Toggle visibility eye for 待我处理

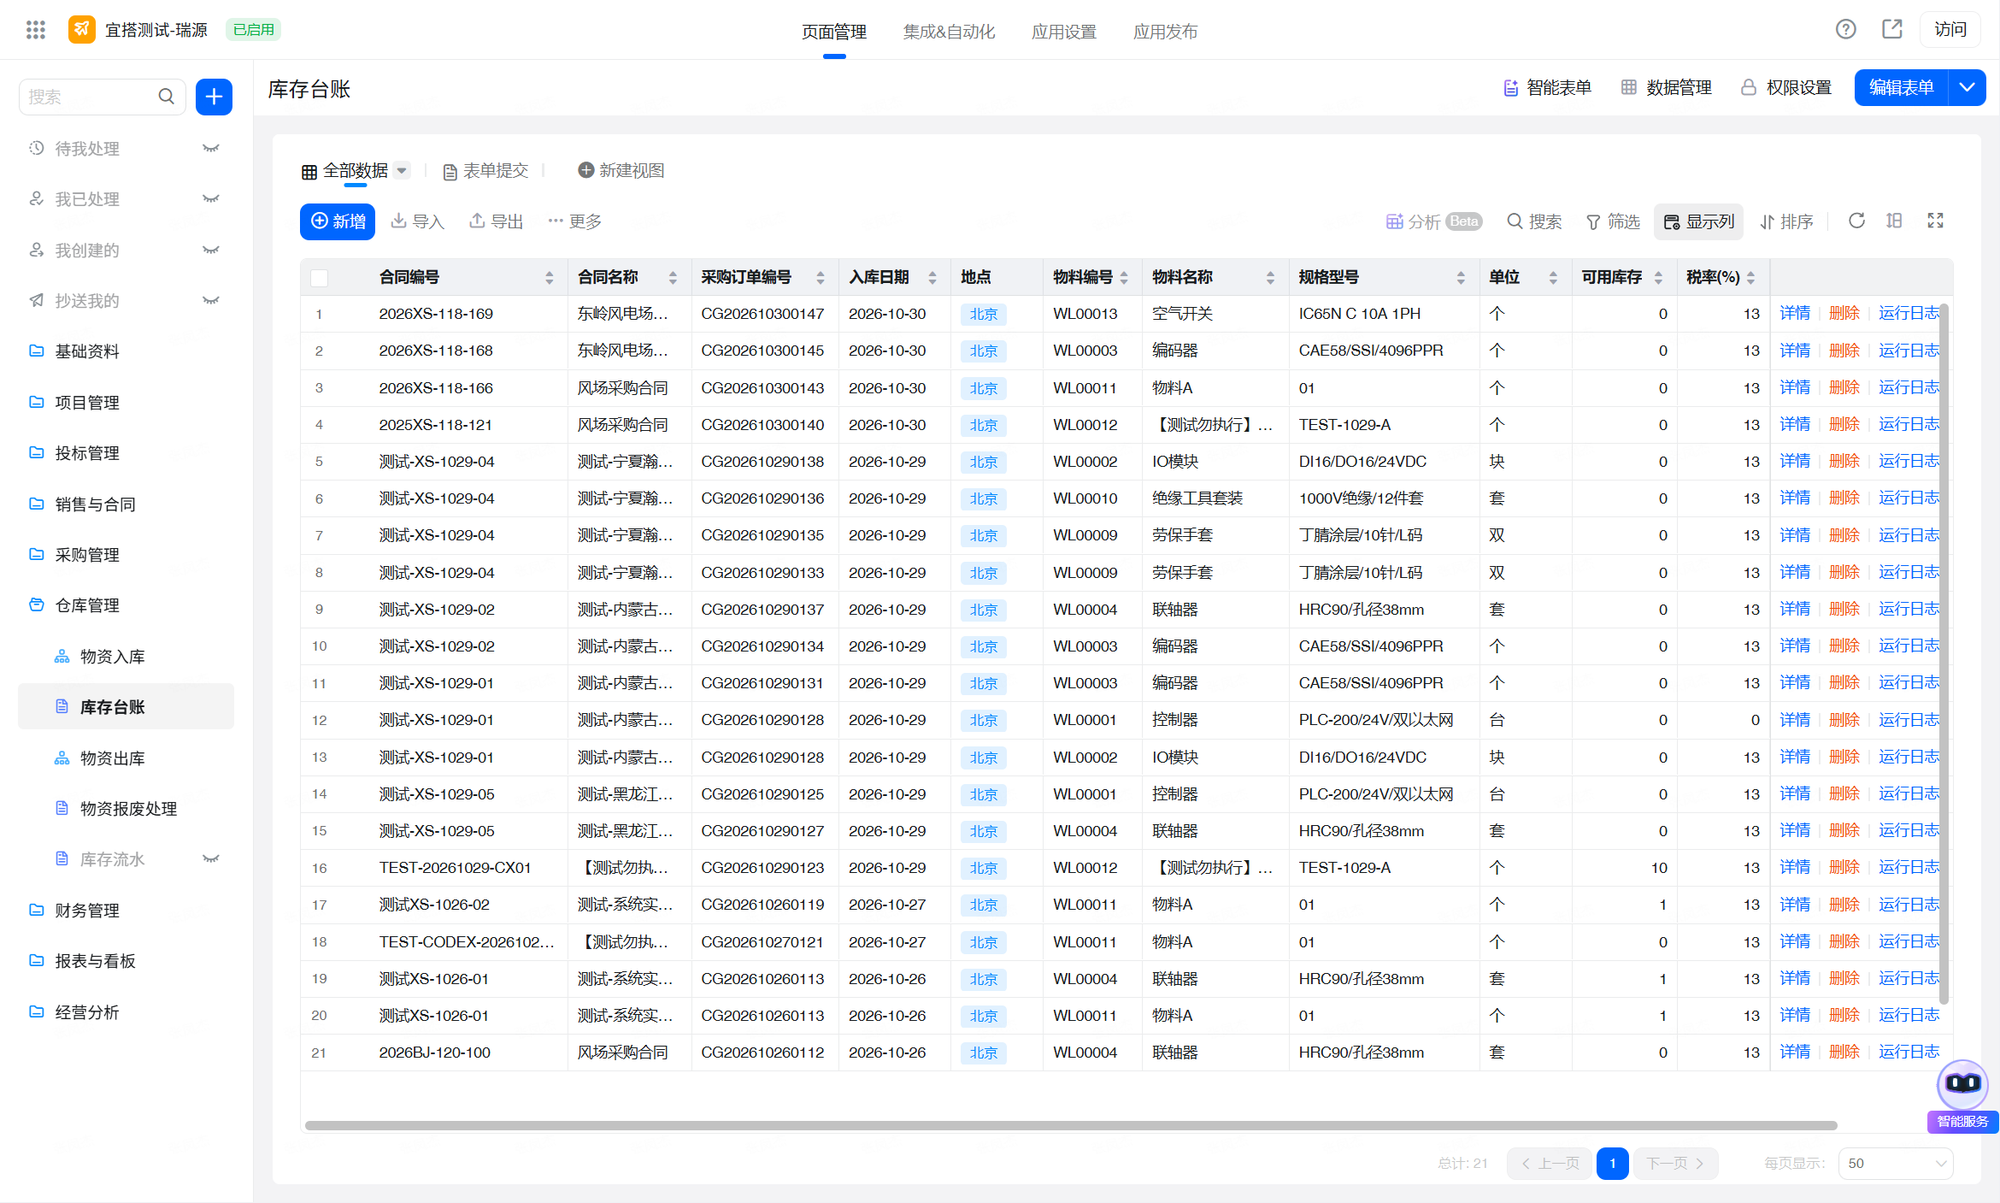[210, 149]
